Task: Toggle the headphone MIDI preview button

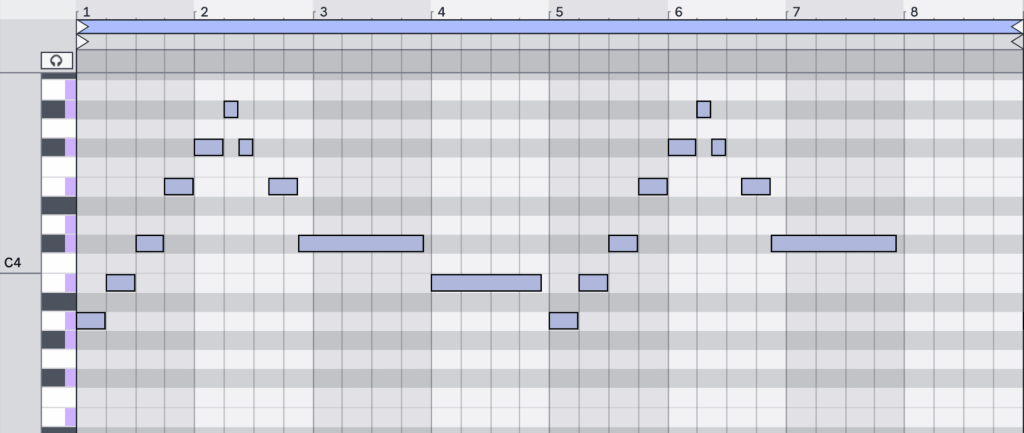Action: (57, 61)
